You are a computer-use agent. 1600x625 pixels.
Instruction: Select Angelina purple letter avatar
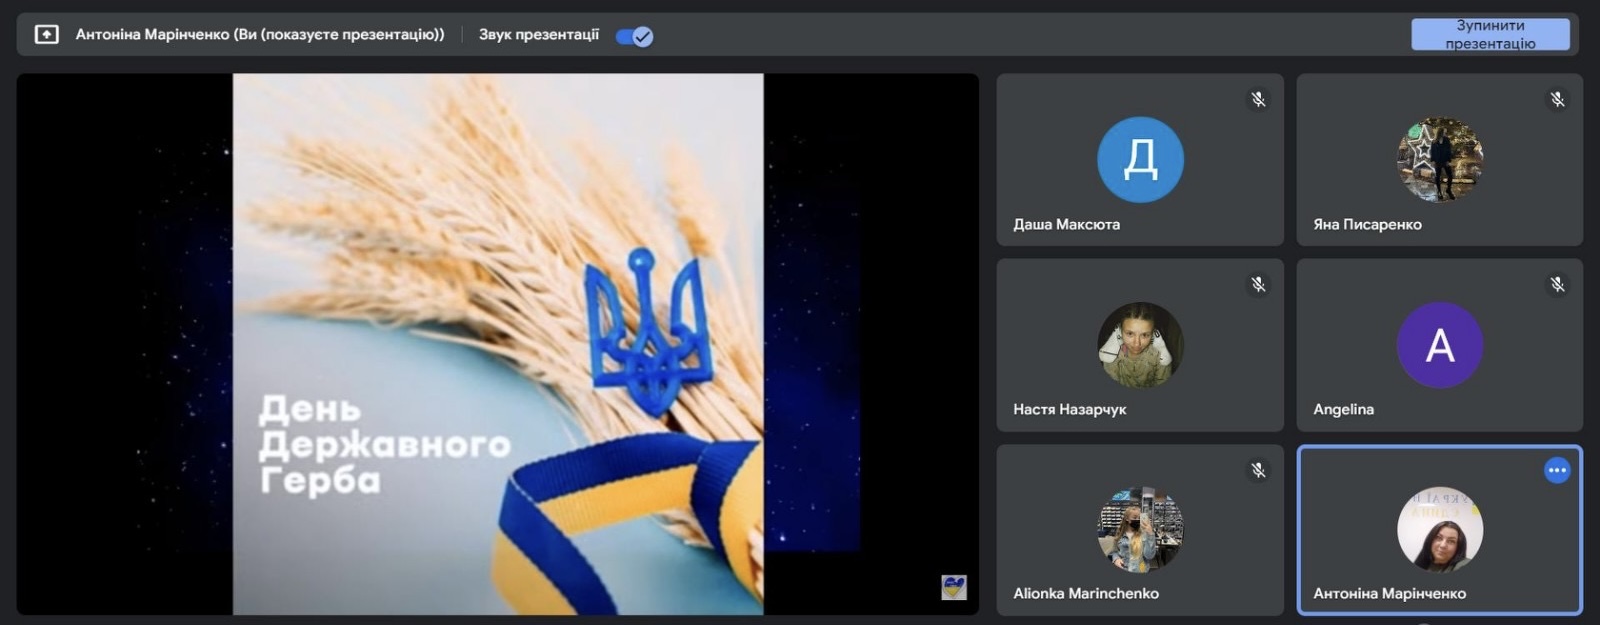pyautogui.click(x=1439, y=345)
